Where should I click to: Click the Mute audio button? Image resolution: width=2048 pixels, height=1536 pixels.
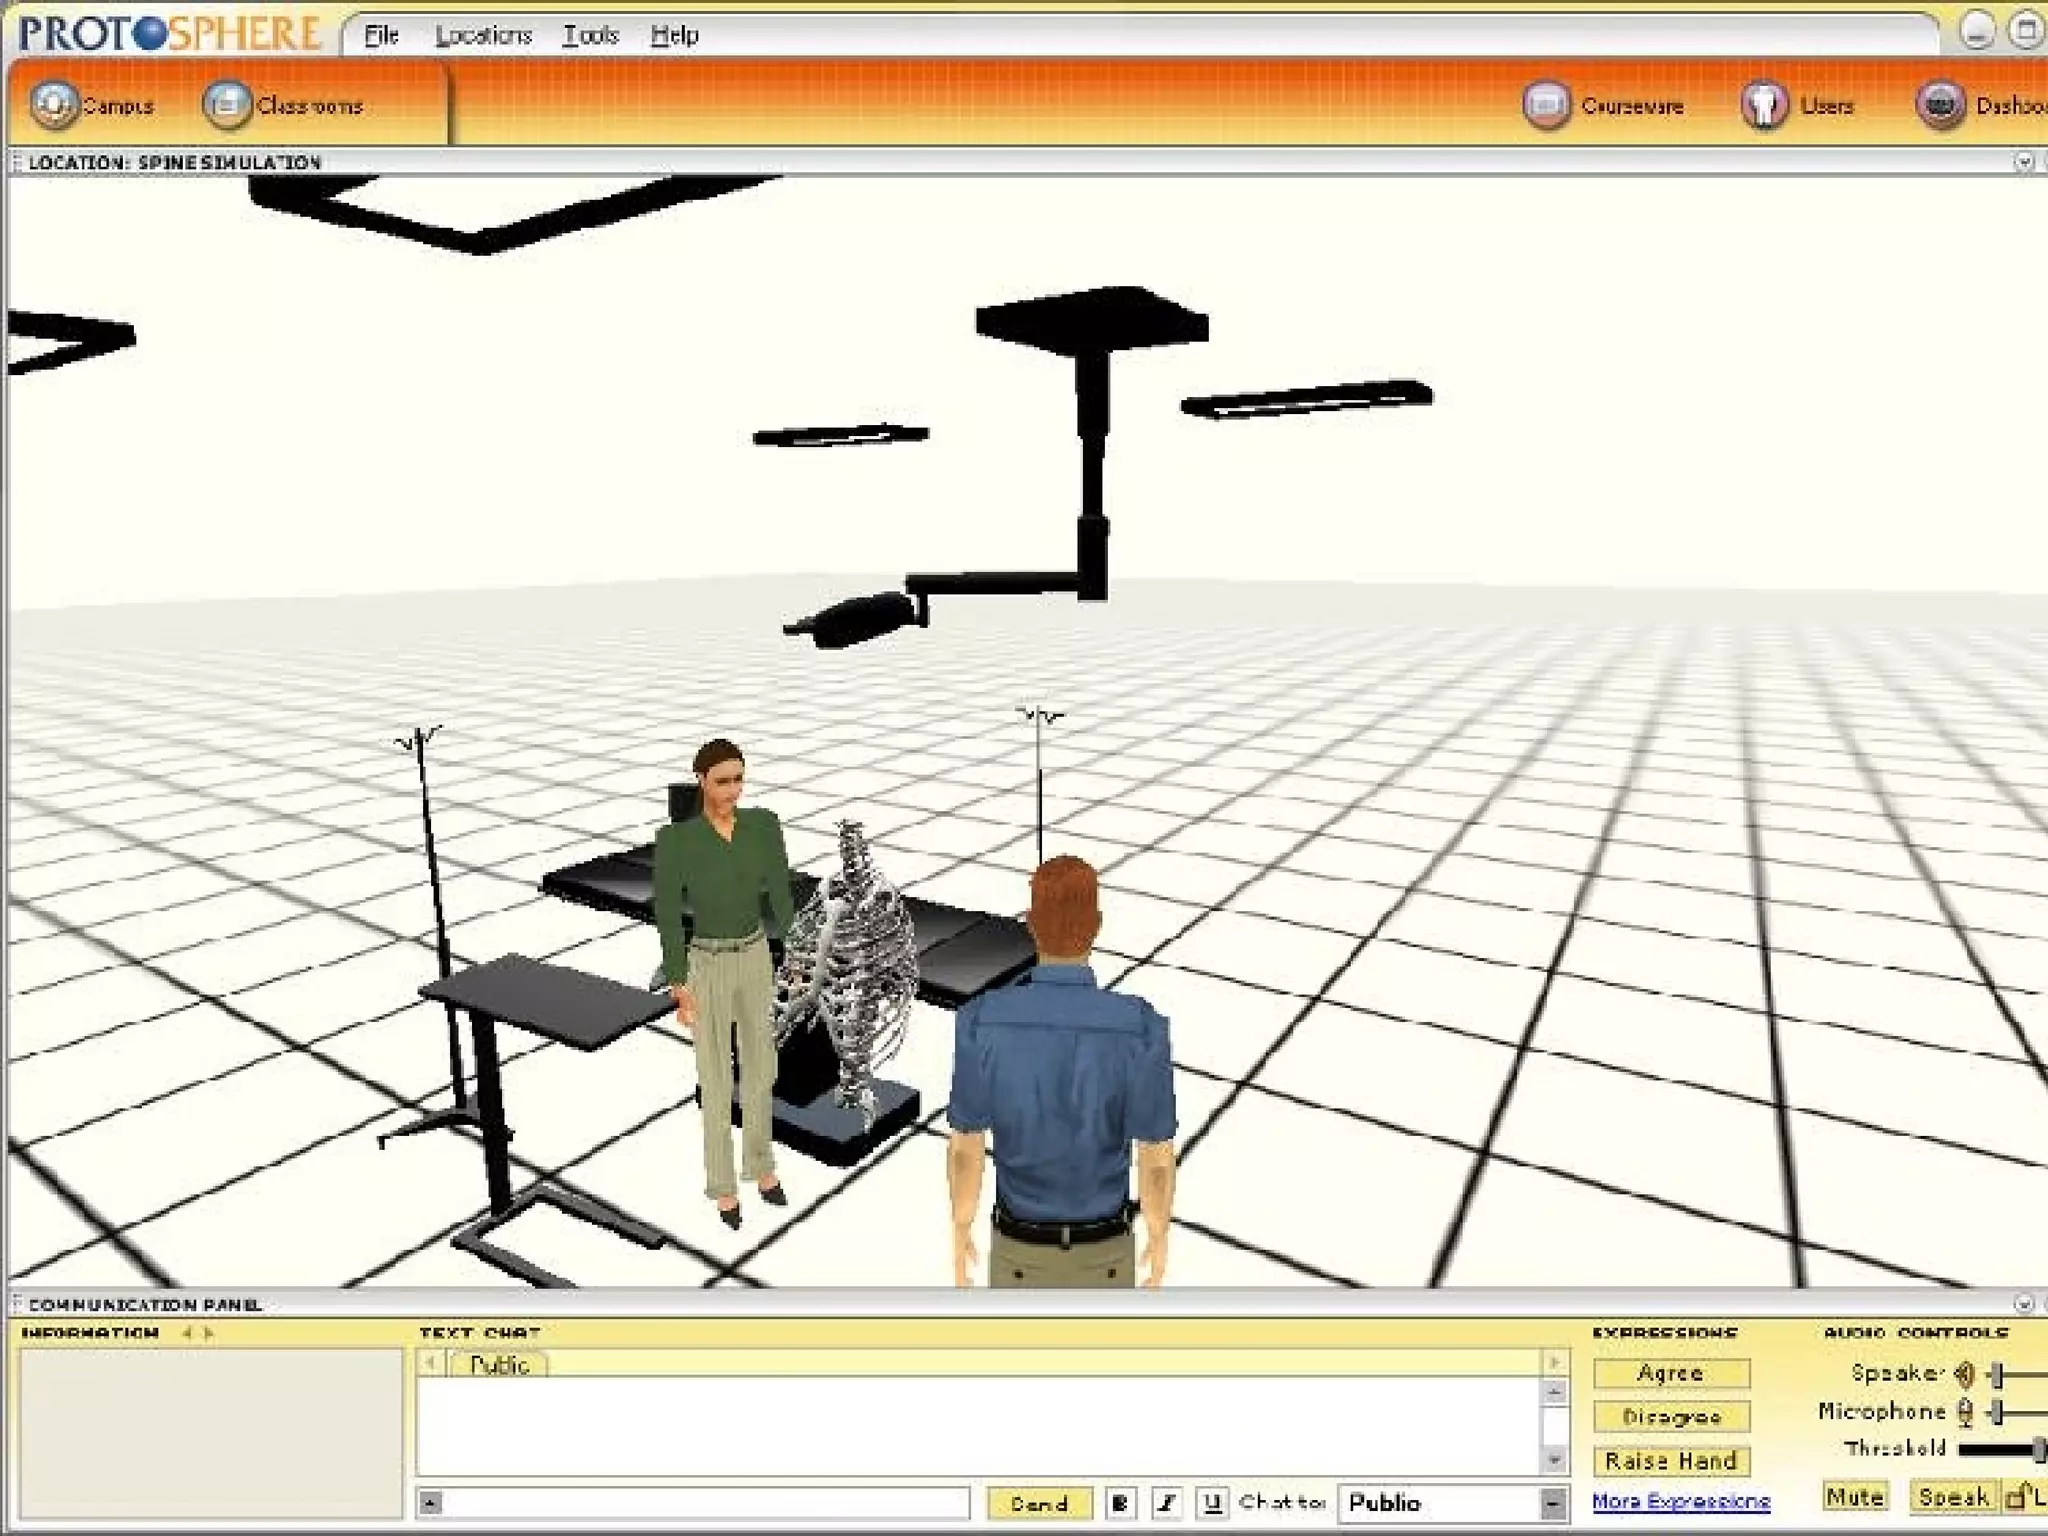click(1855, 1497)
